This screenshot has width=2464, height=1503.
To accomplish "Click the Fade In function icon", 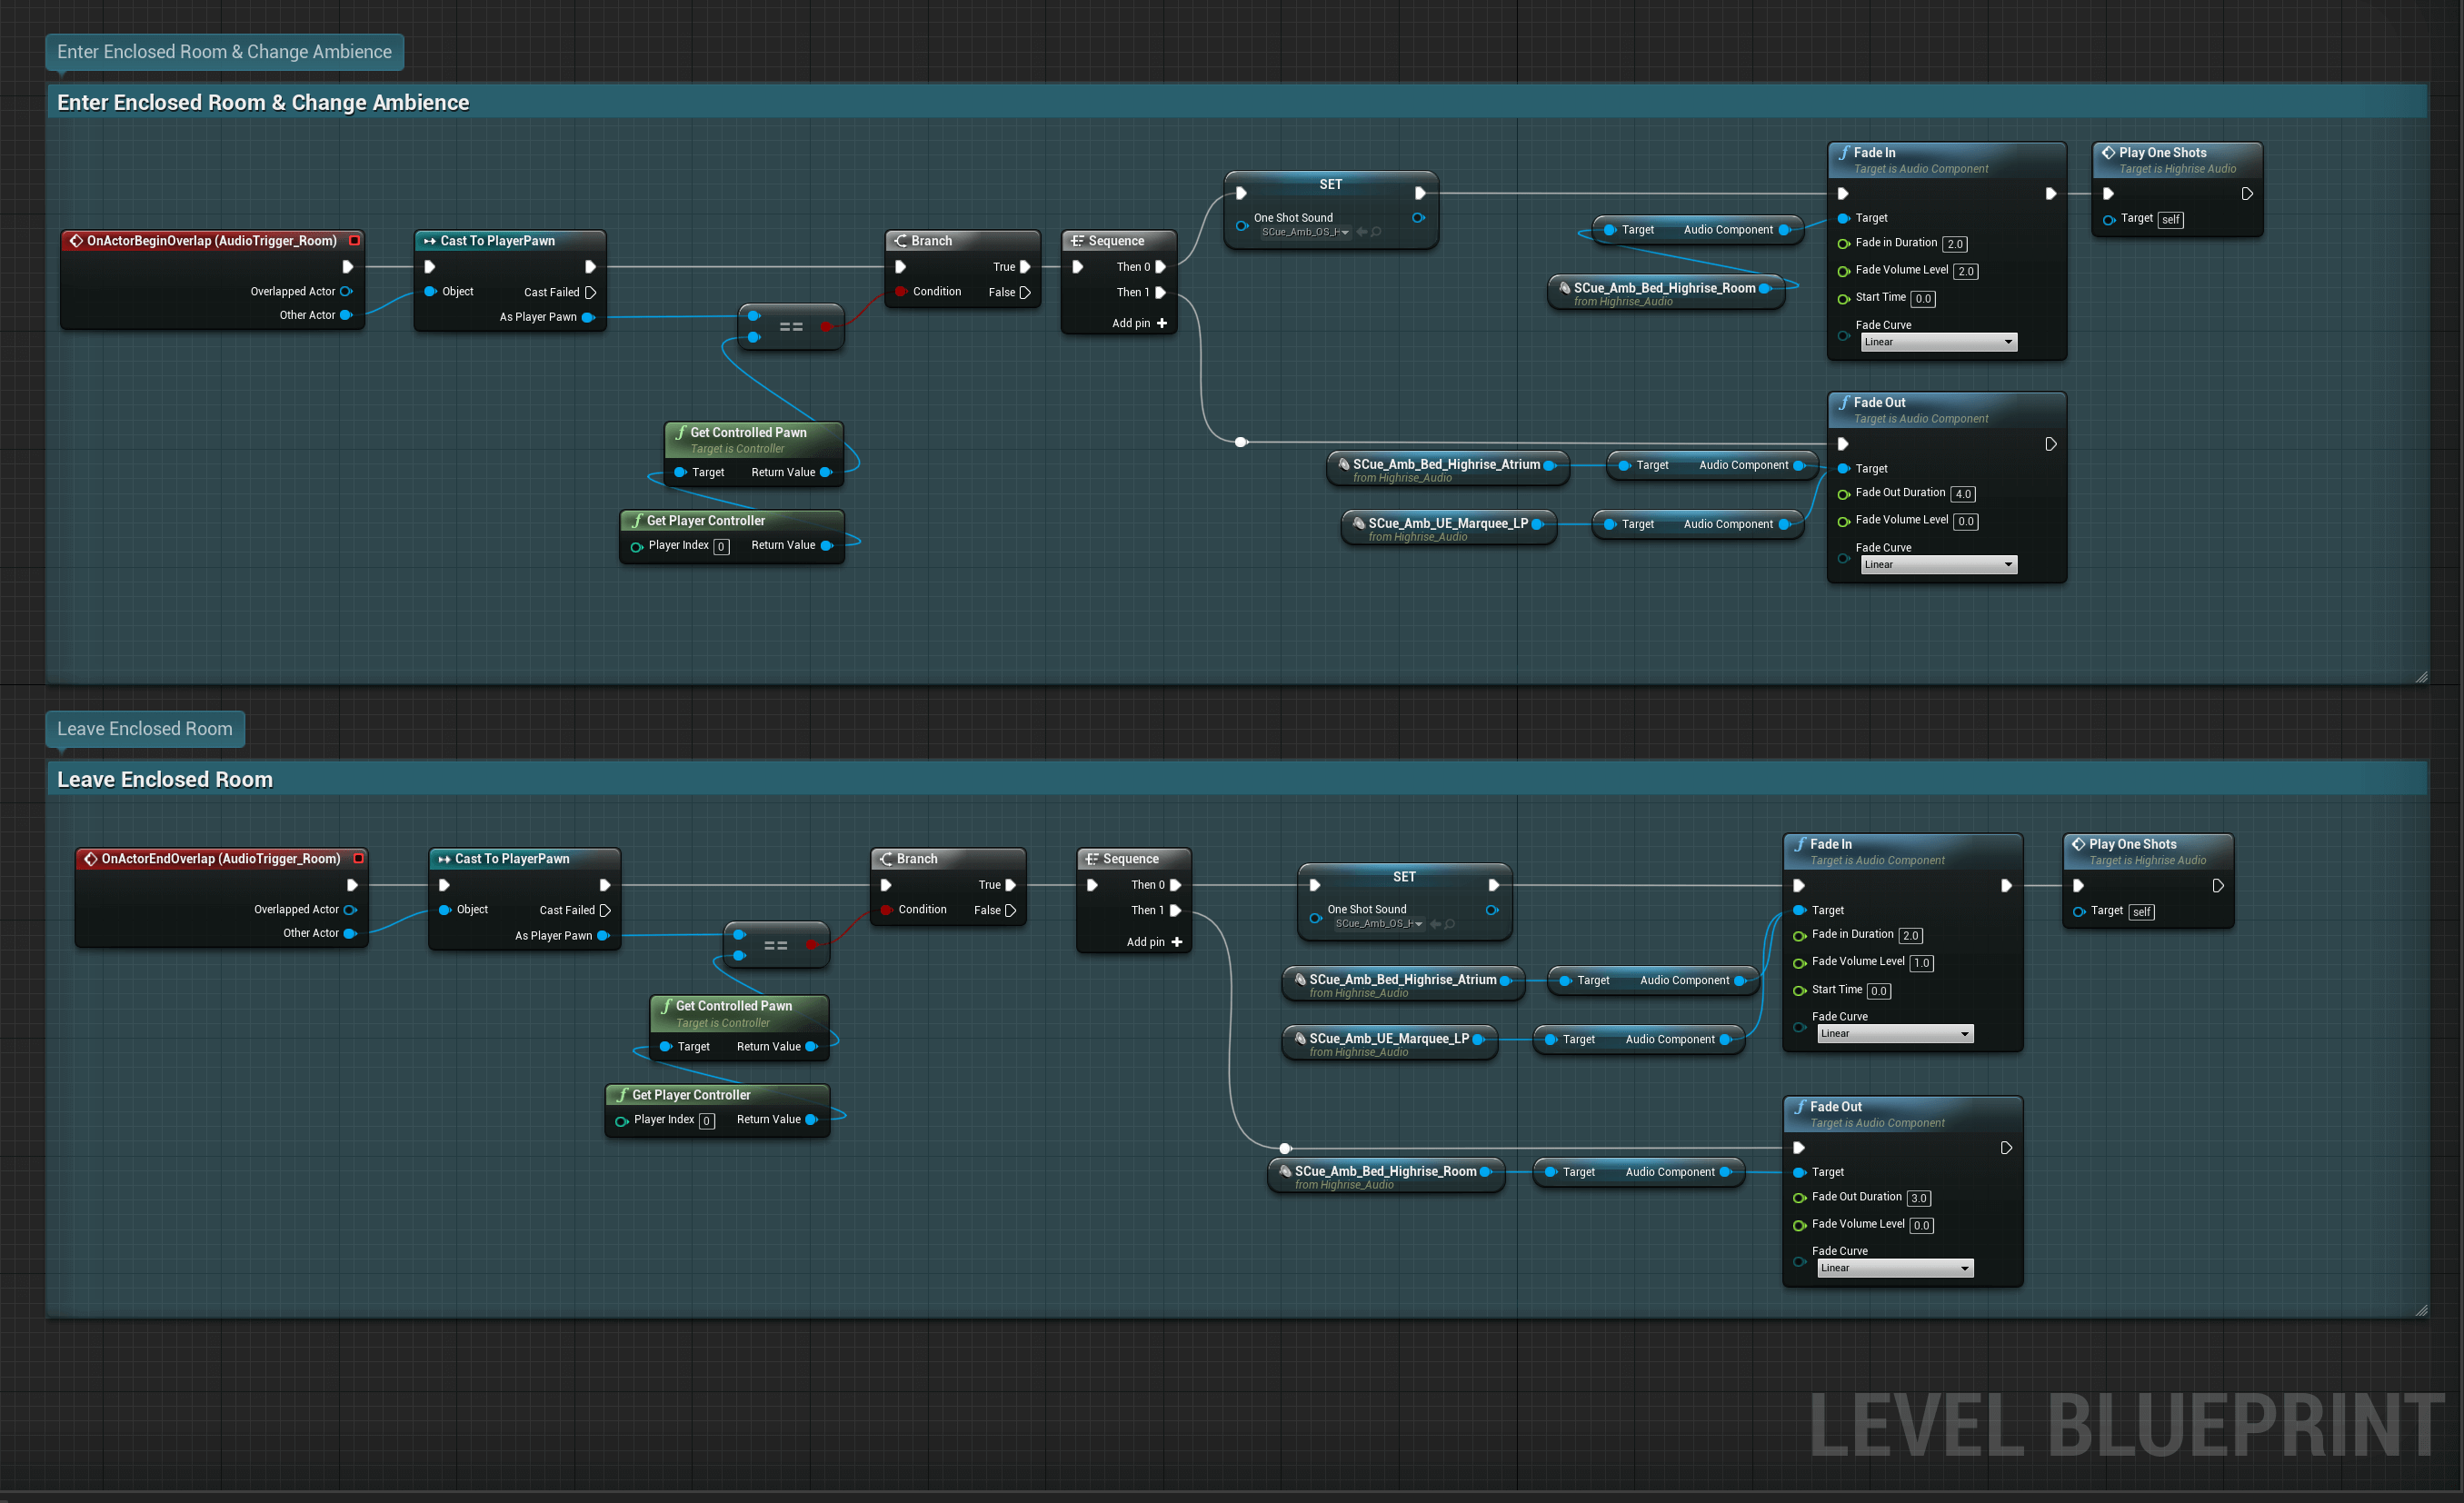I will click(1846, 152).
